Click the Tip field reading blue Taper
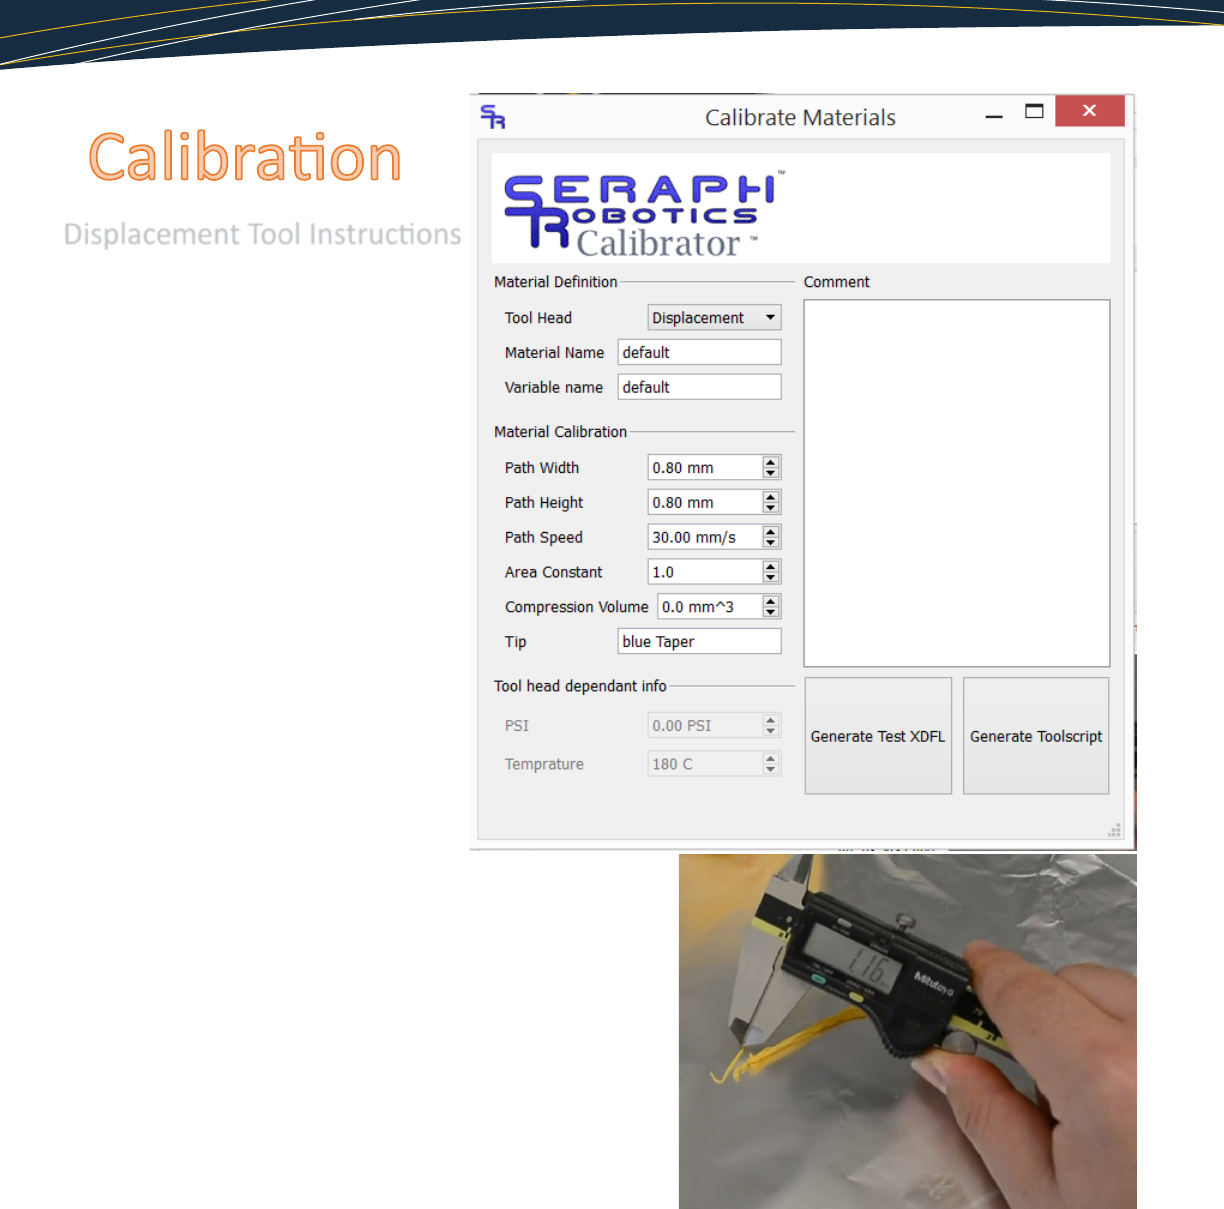The height and width of the screenshot is (1209, 1224). pos(699,641)
